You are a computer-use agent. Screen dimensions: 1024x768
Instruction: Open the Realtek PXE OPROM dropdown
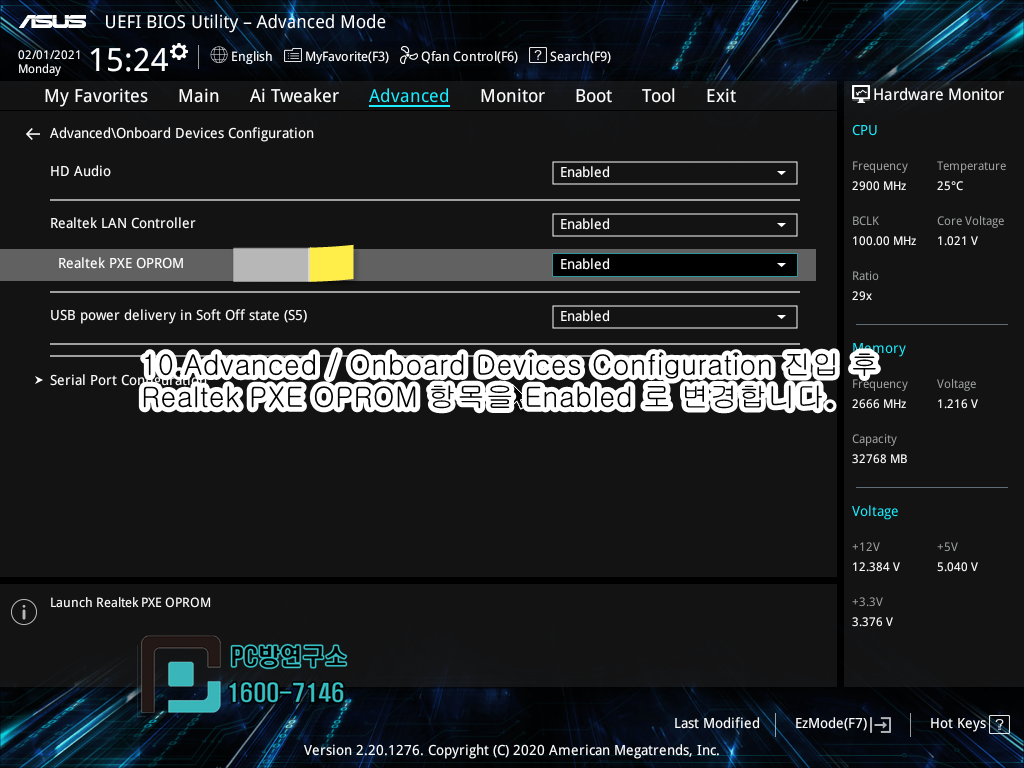[675, 264]
